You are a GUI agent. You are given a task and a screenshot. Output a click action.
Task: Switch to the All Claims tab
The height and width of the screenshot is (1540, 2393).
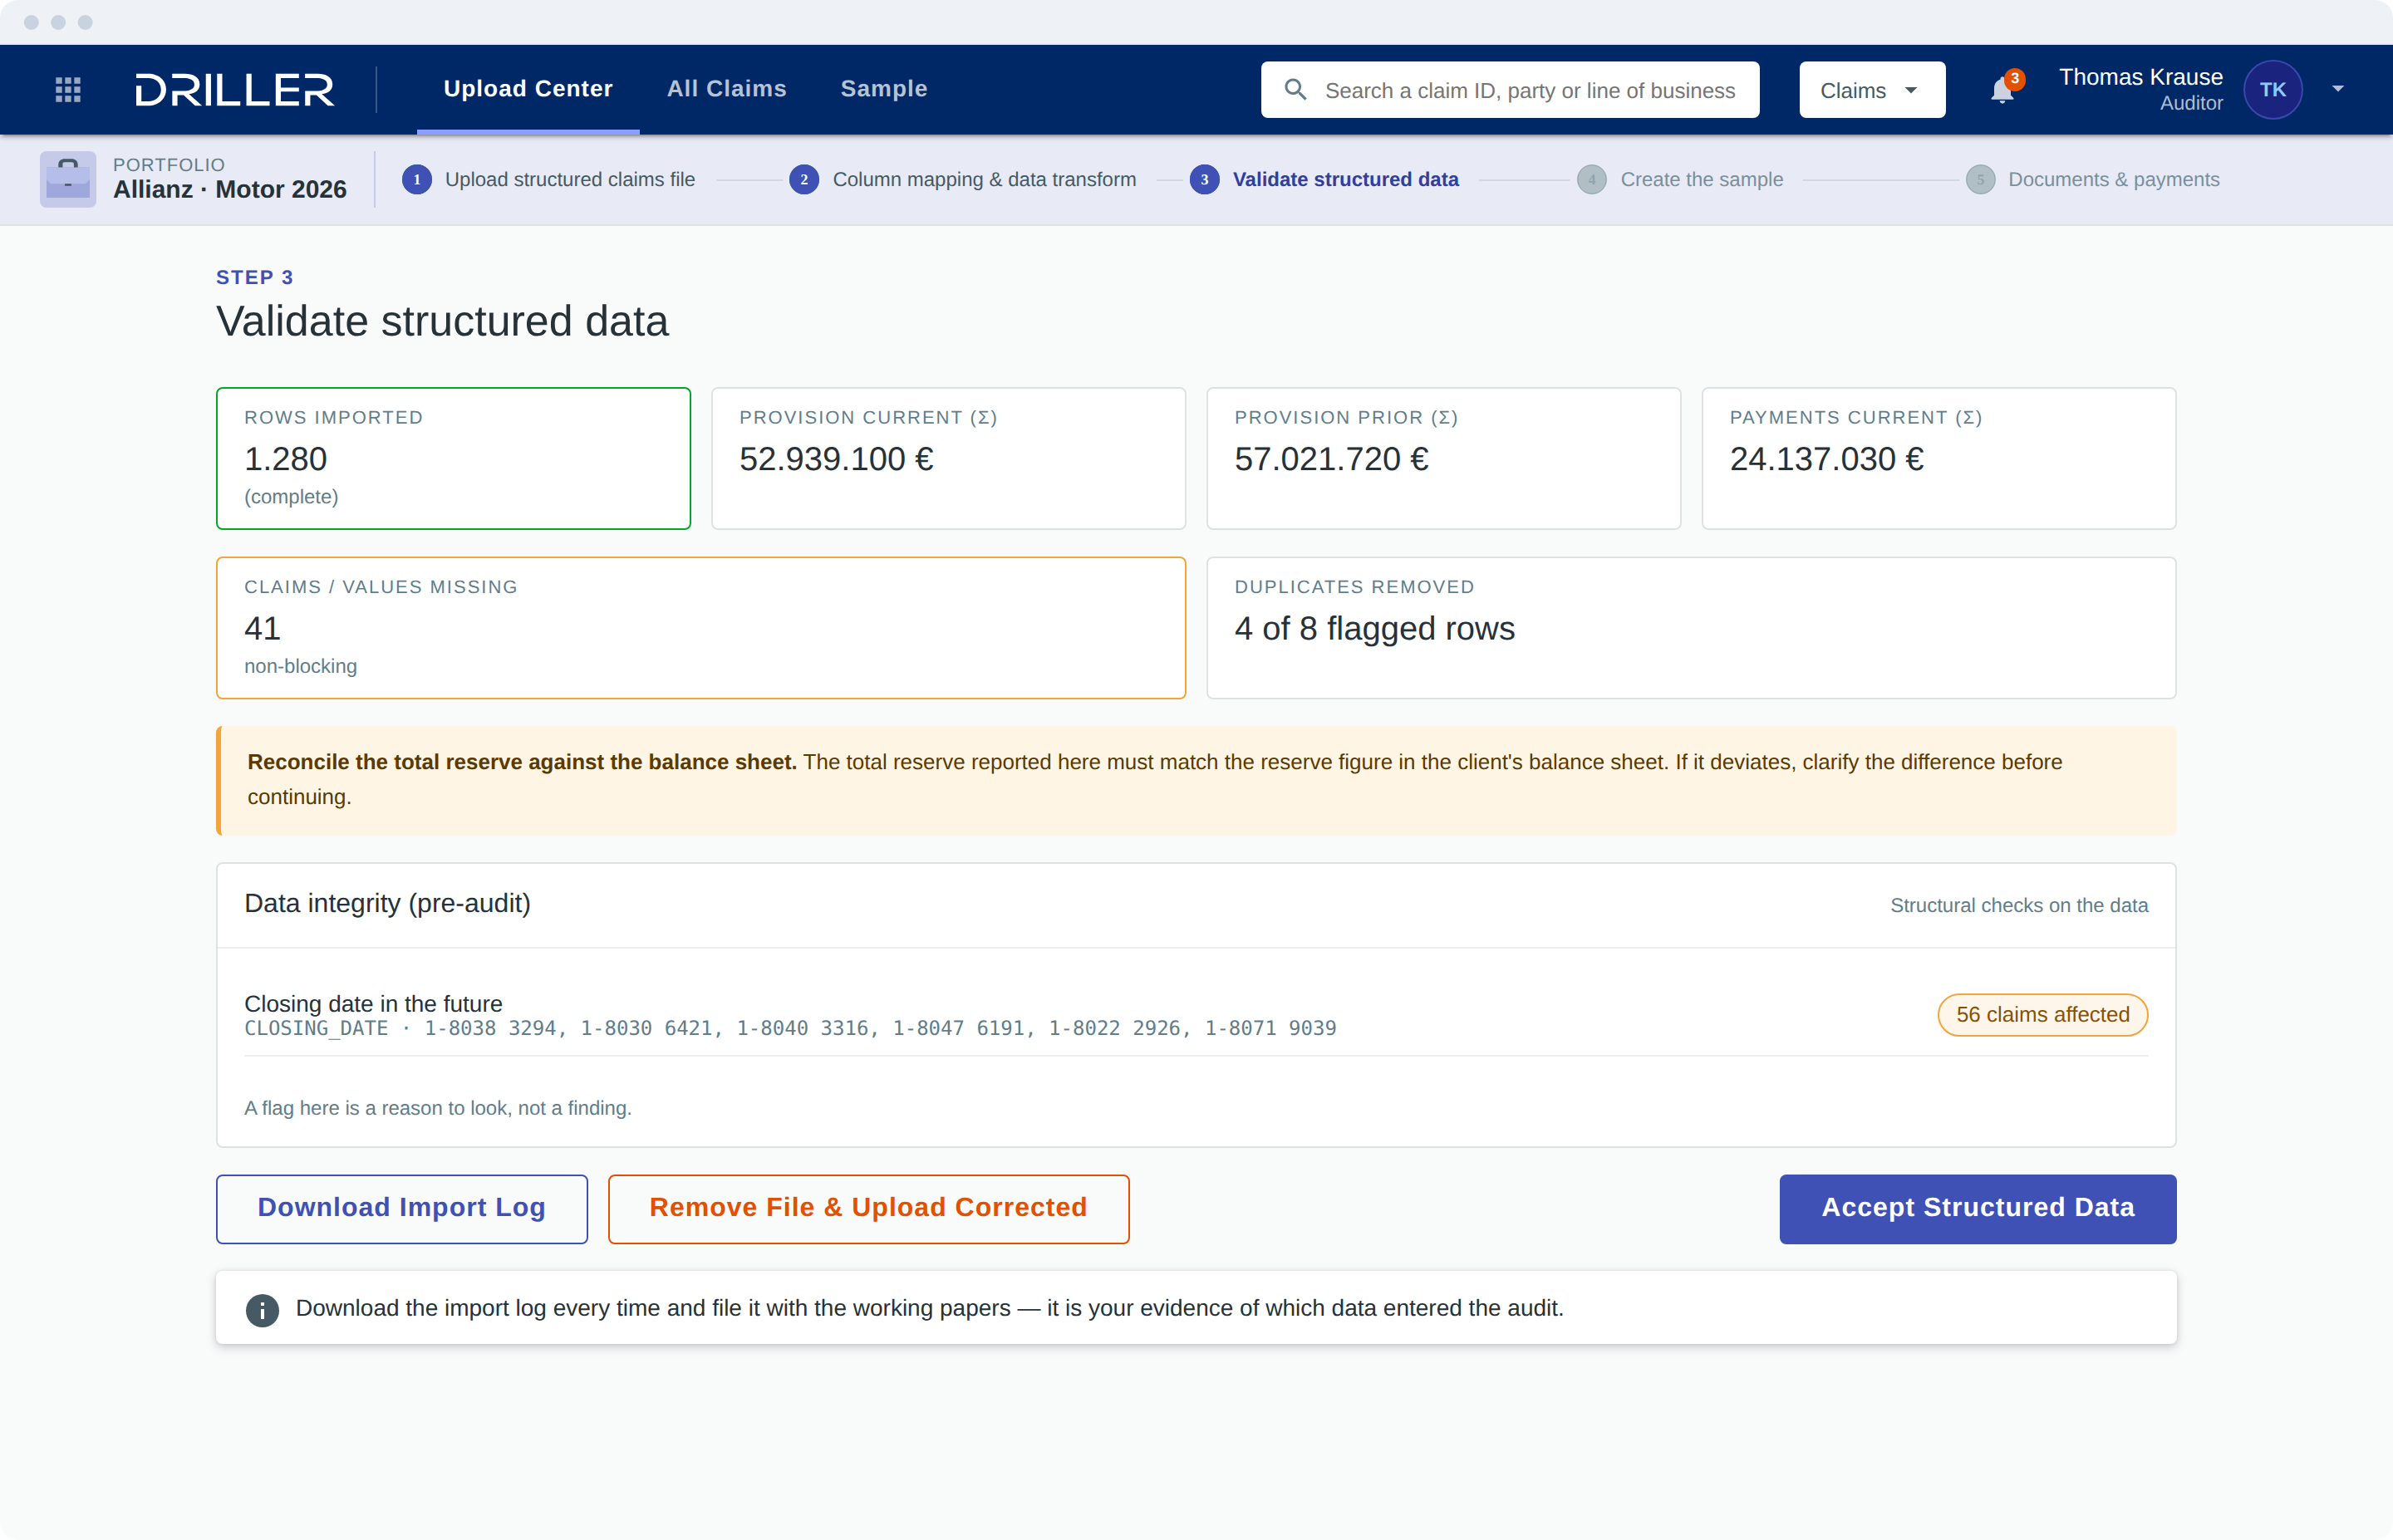(x=727, y=89)
